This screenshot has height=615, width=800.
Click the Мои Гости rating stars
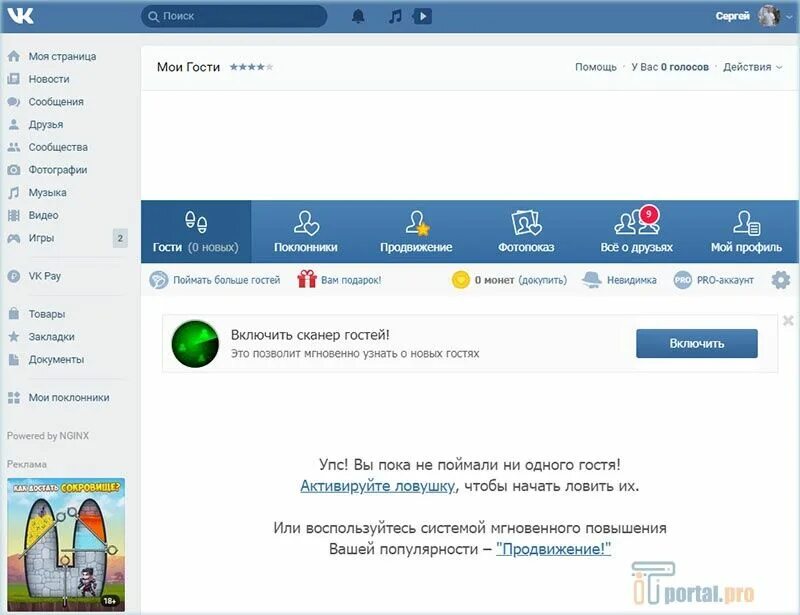point(251,67)
